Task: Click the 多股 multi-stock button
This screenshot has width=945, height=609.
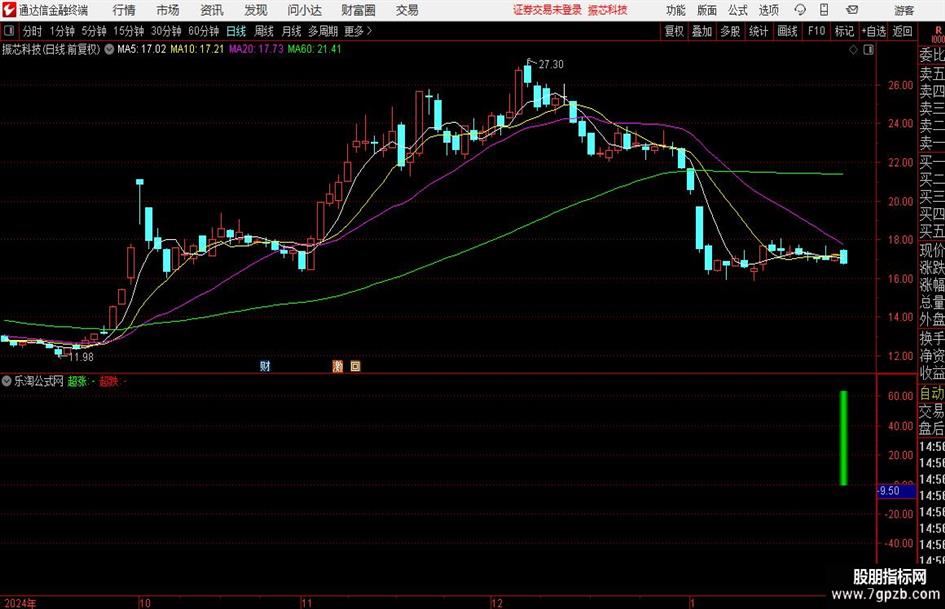Action: [730, 31]
